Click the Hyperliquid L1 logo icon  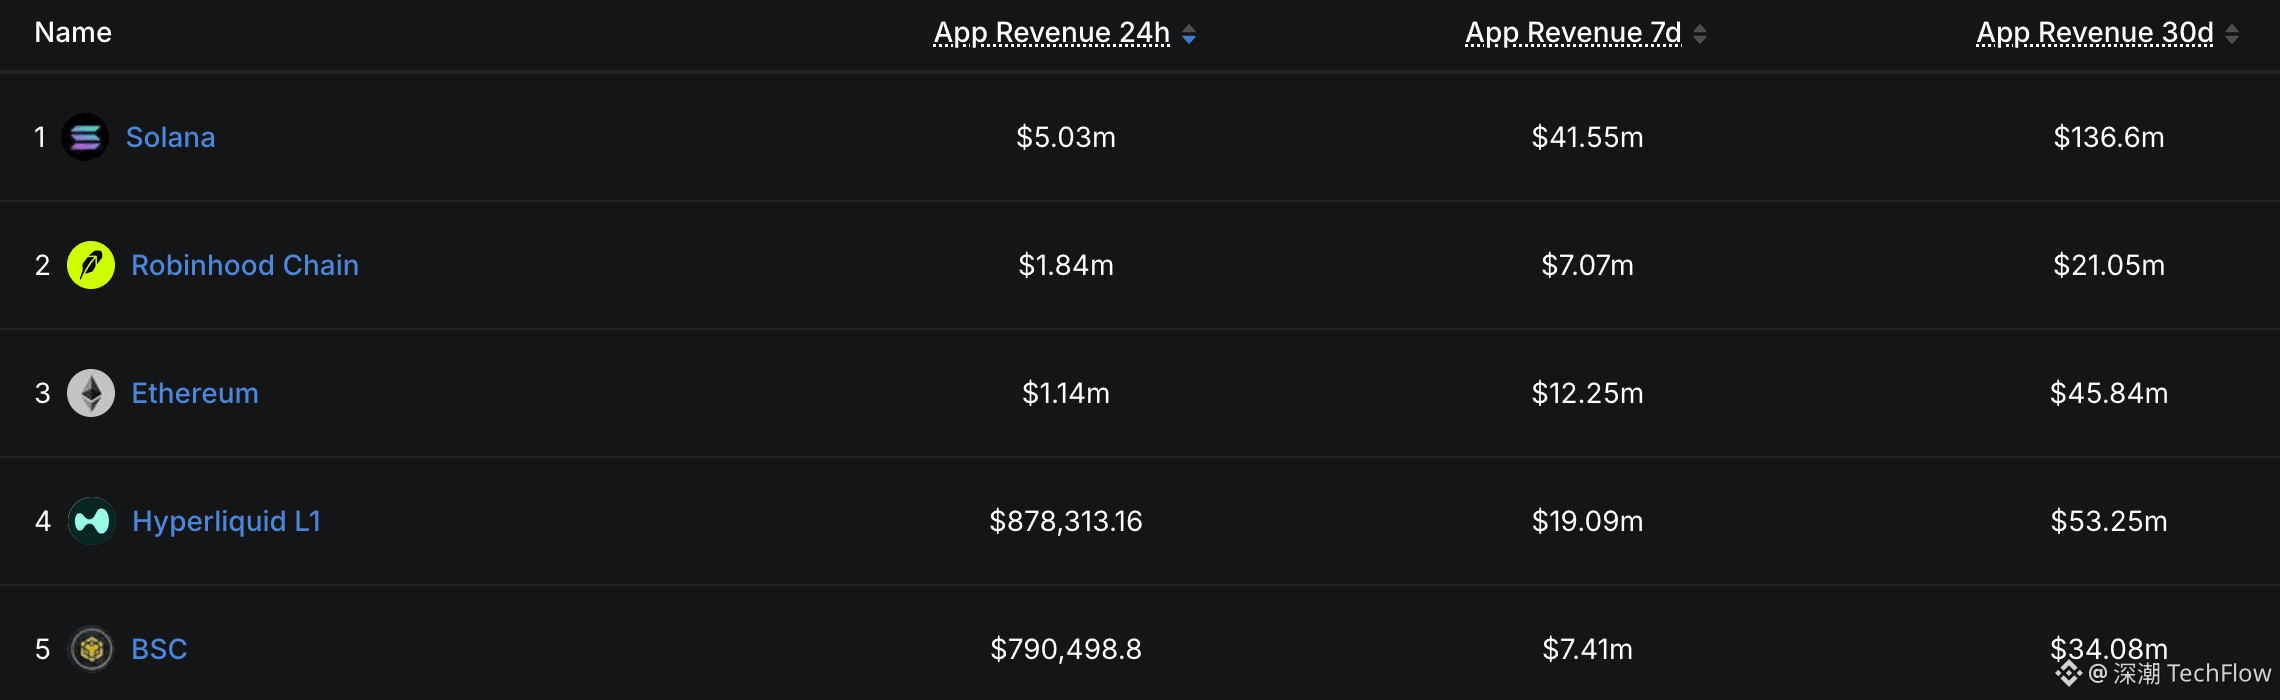click(91, 521)
